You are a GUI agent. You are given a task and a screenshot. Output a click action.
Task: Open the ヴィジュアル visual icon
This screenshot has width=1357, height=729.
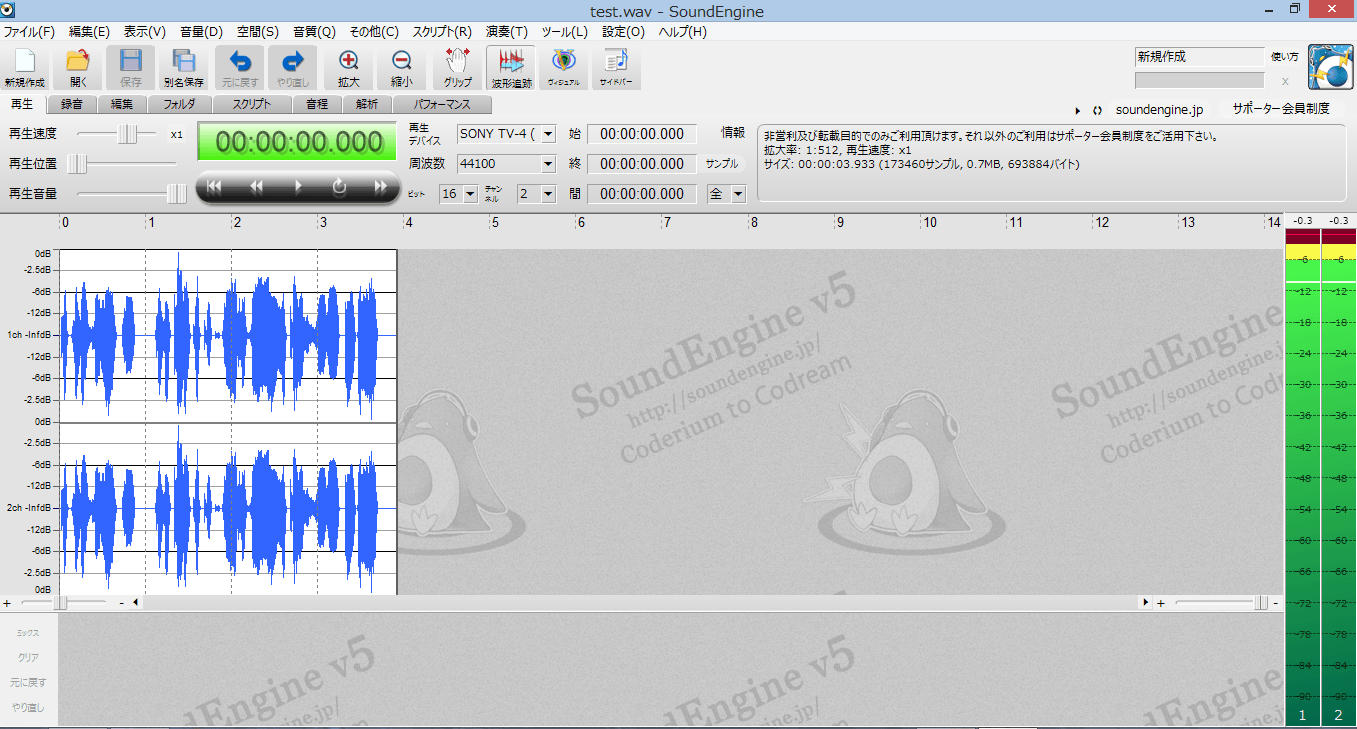563,66
